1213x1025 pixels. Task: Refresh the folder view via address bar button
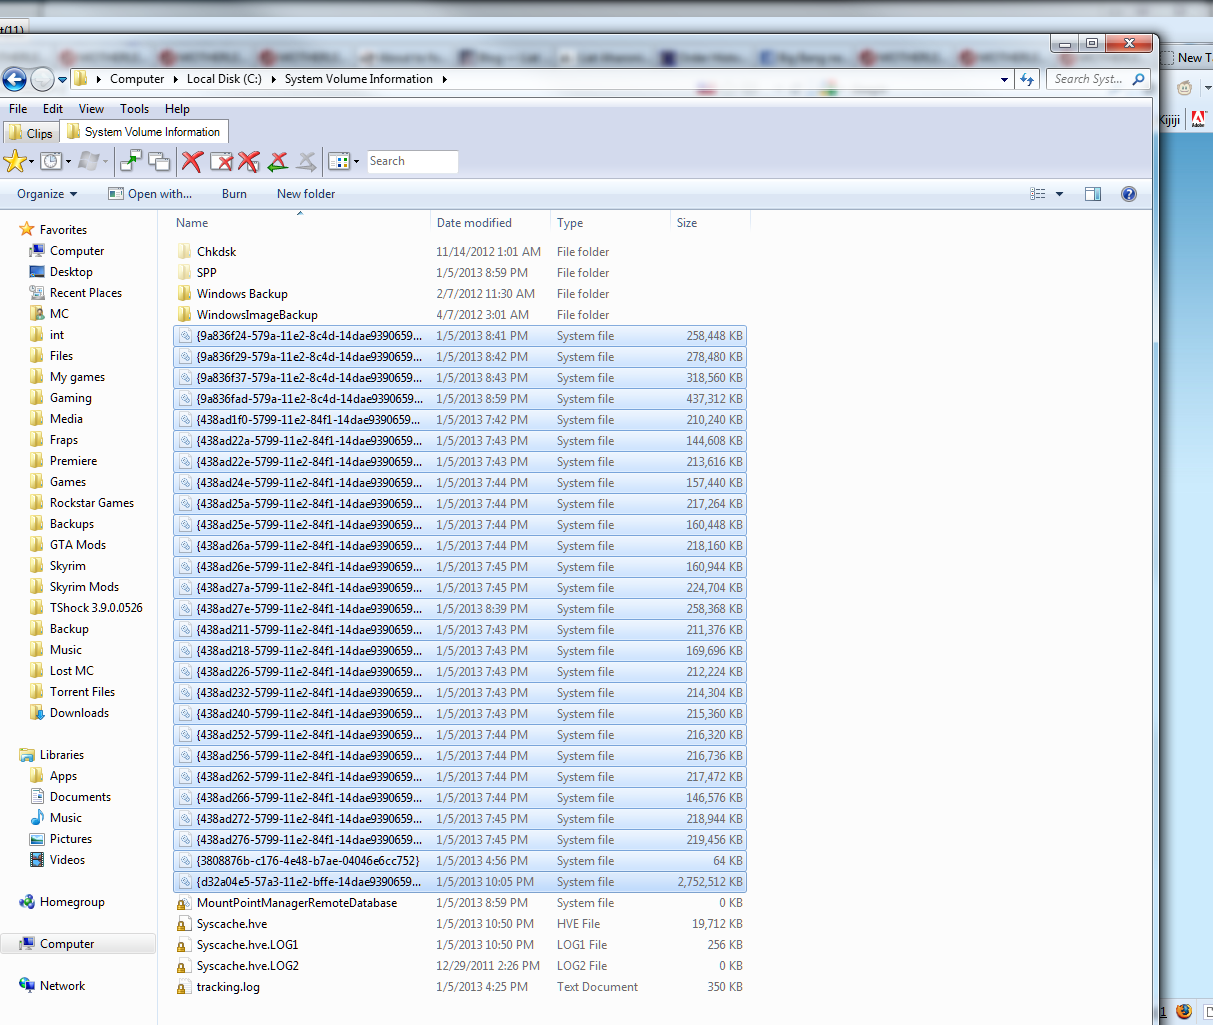click(x=1027, y=79)
